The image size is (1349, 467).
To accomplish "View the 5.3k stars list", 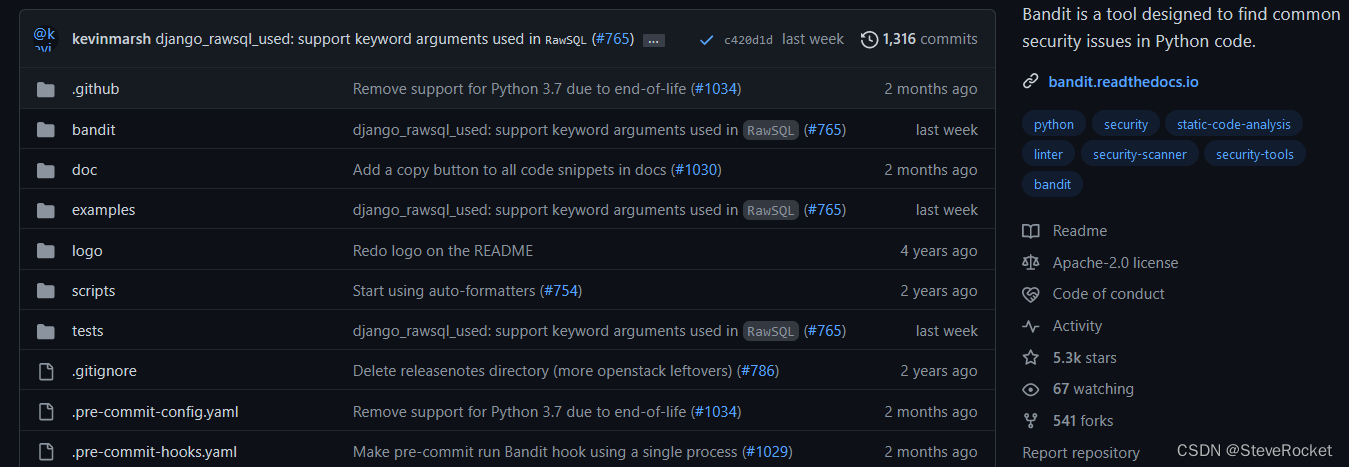I will (1085, 358).
